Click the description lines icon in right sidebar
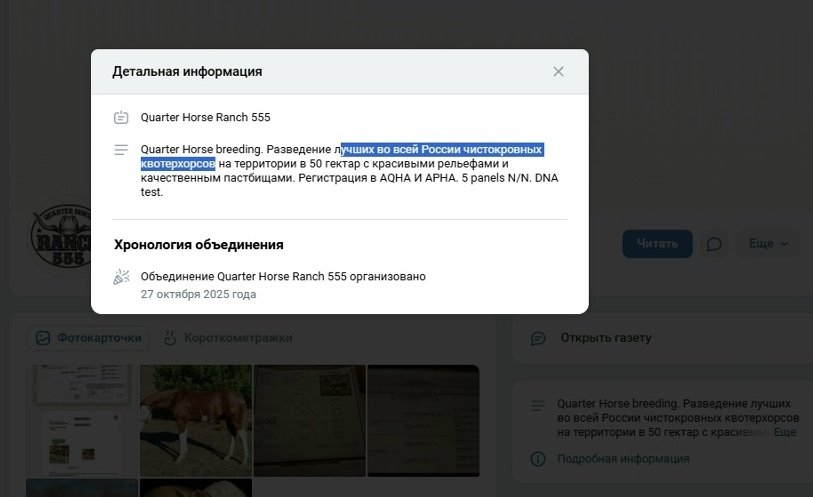Viewport: 813px width, 497px height. coord(538,405)
